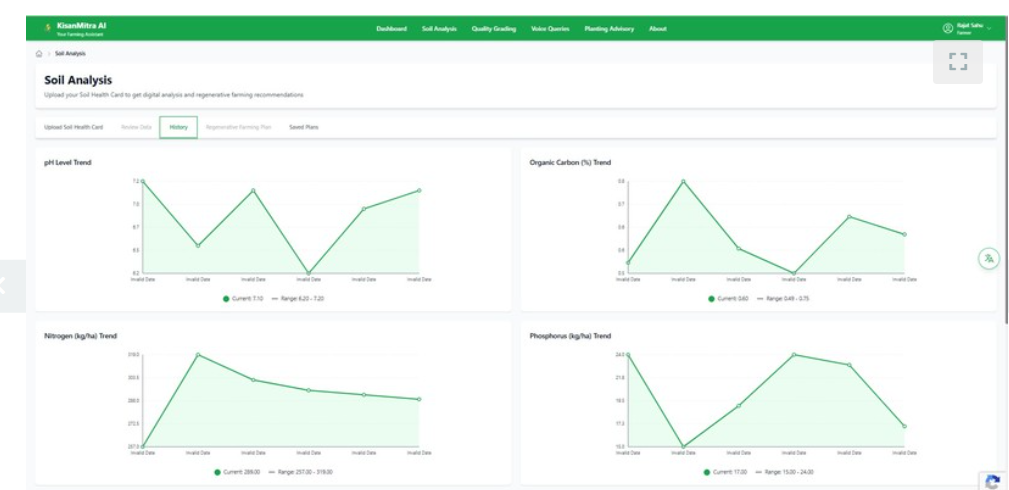Click peak data point in Nitrogen chart
This screenshot has height=490, width=1009.
198,355
